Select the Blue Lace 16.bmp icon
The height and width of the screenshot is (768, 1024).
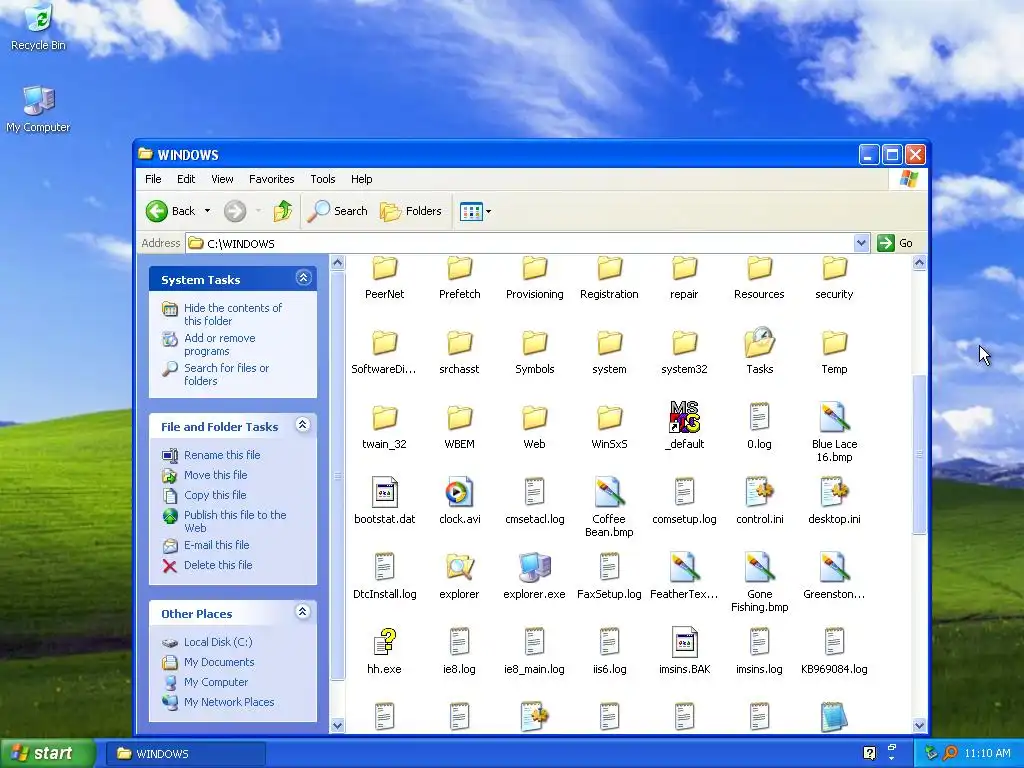[x=834, y=417]
